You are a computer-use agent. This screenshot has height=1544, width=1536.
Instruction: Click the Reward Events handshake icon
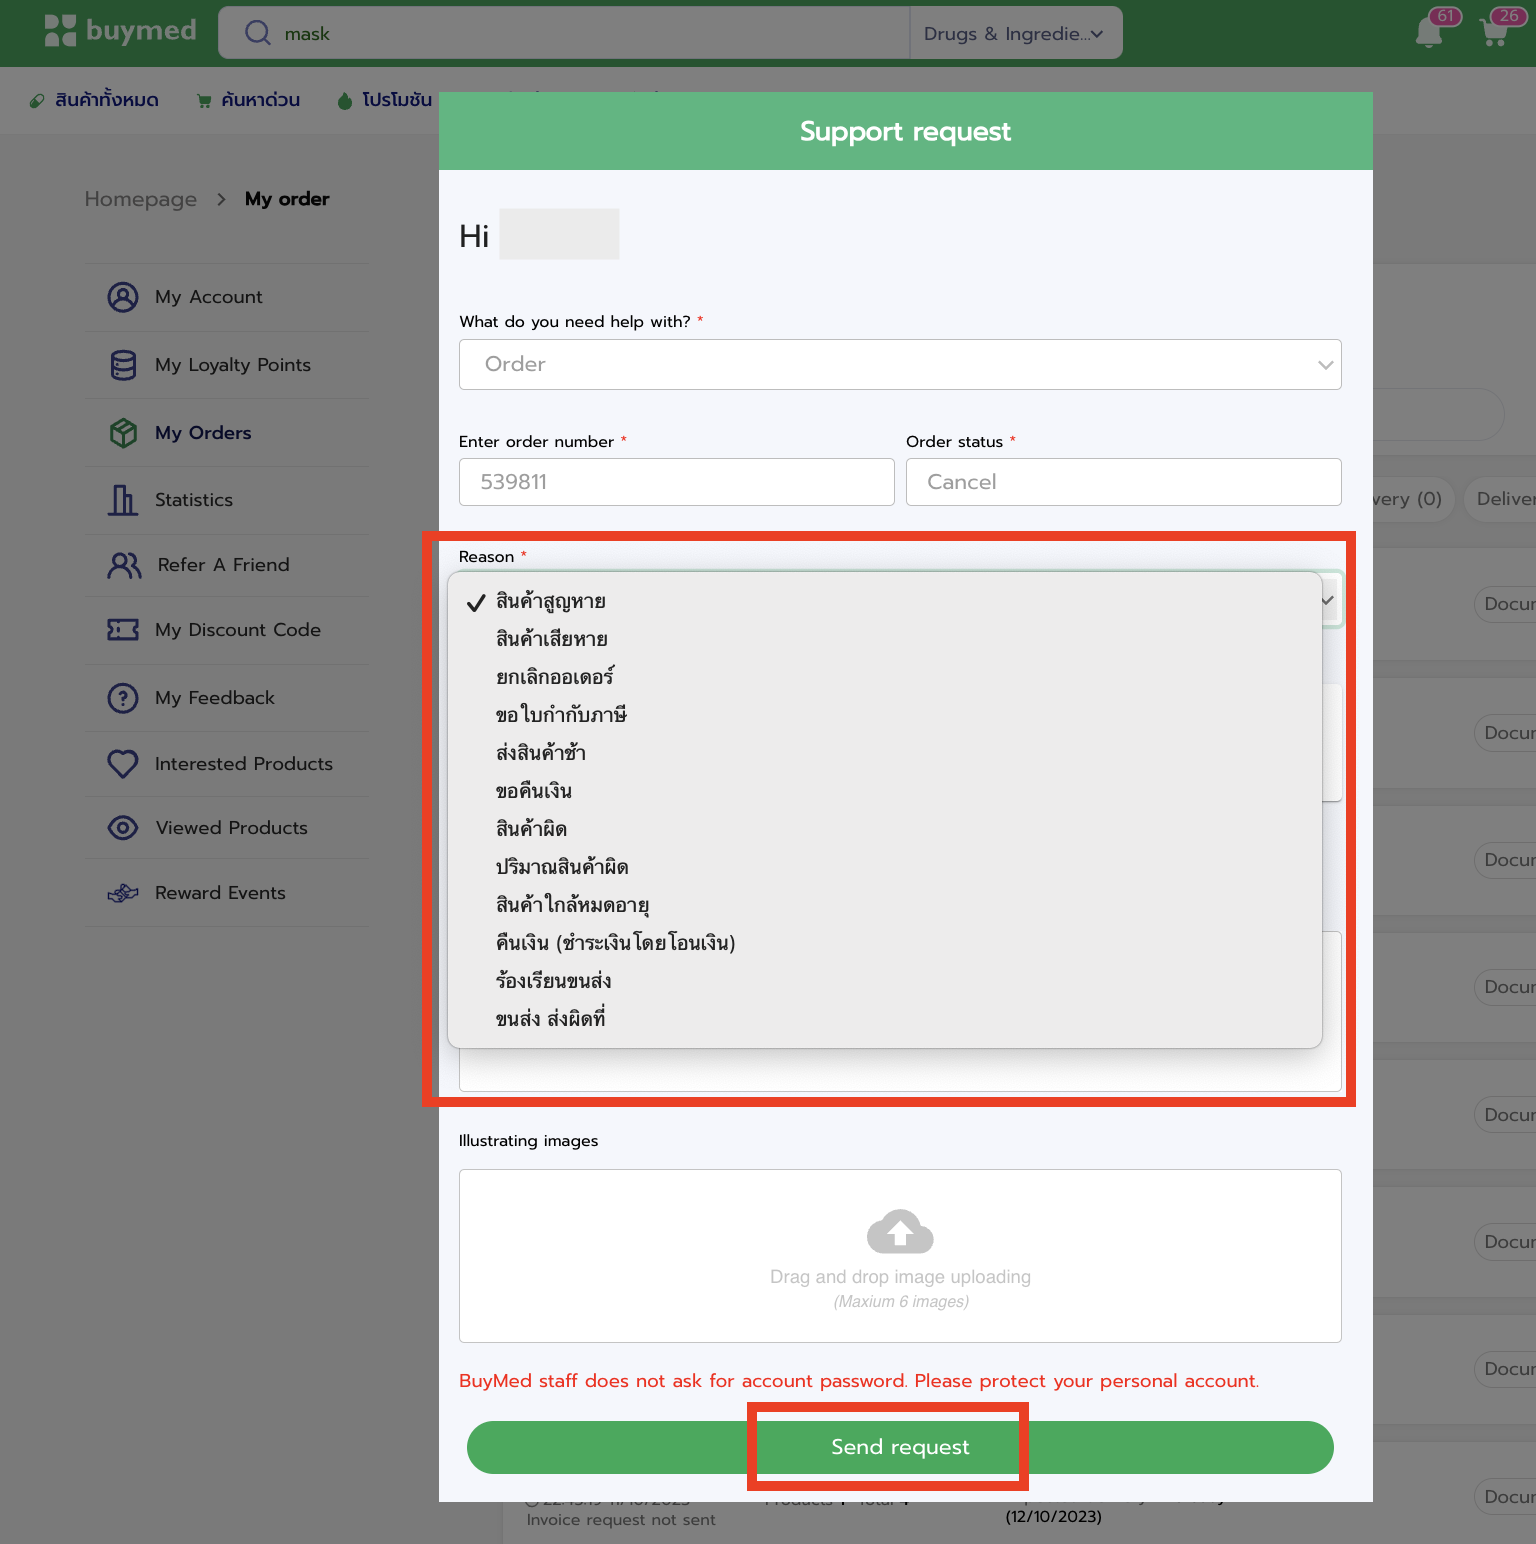pyautogui.click(x=123, y=893)
